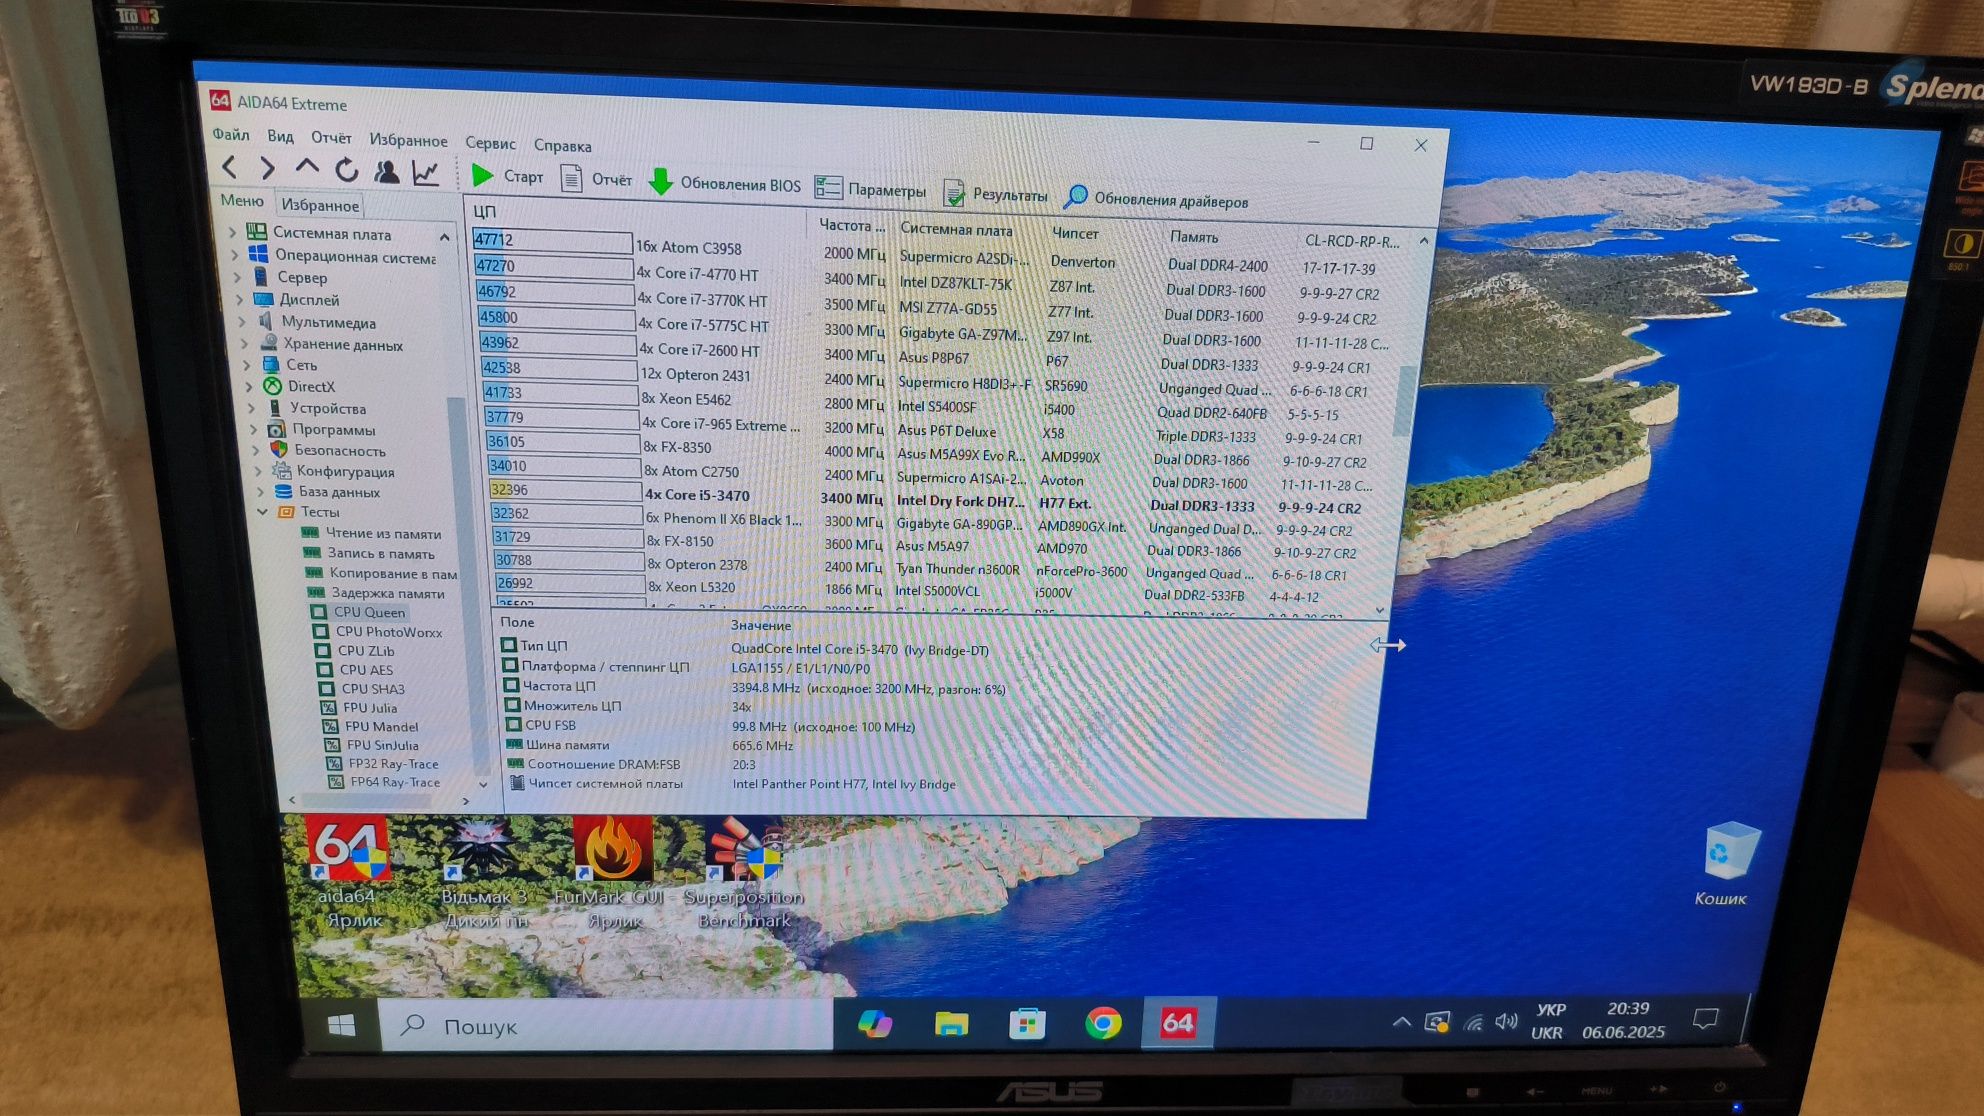Open the Отчёт toolbar button

tap(597, 179)
